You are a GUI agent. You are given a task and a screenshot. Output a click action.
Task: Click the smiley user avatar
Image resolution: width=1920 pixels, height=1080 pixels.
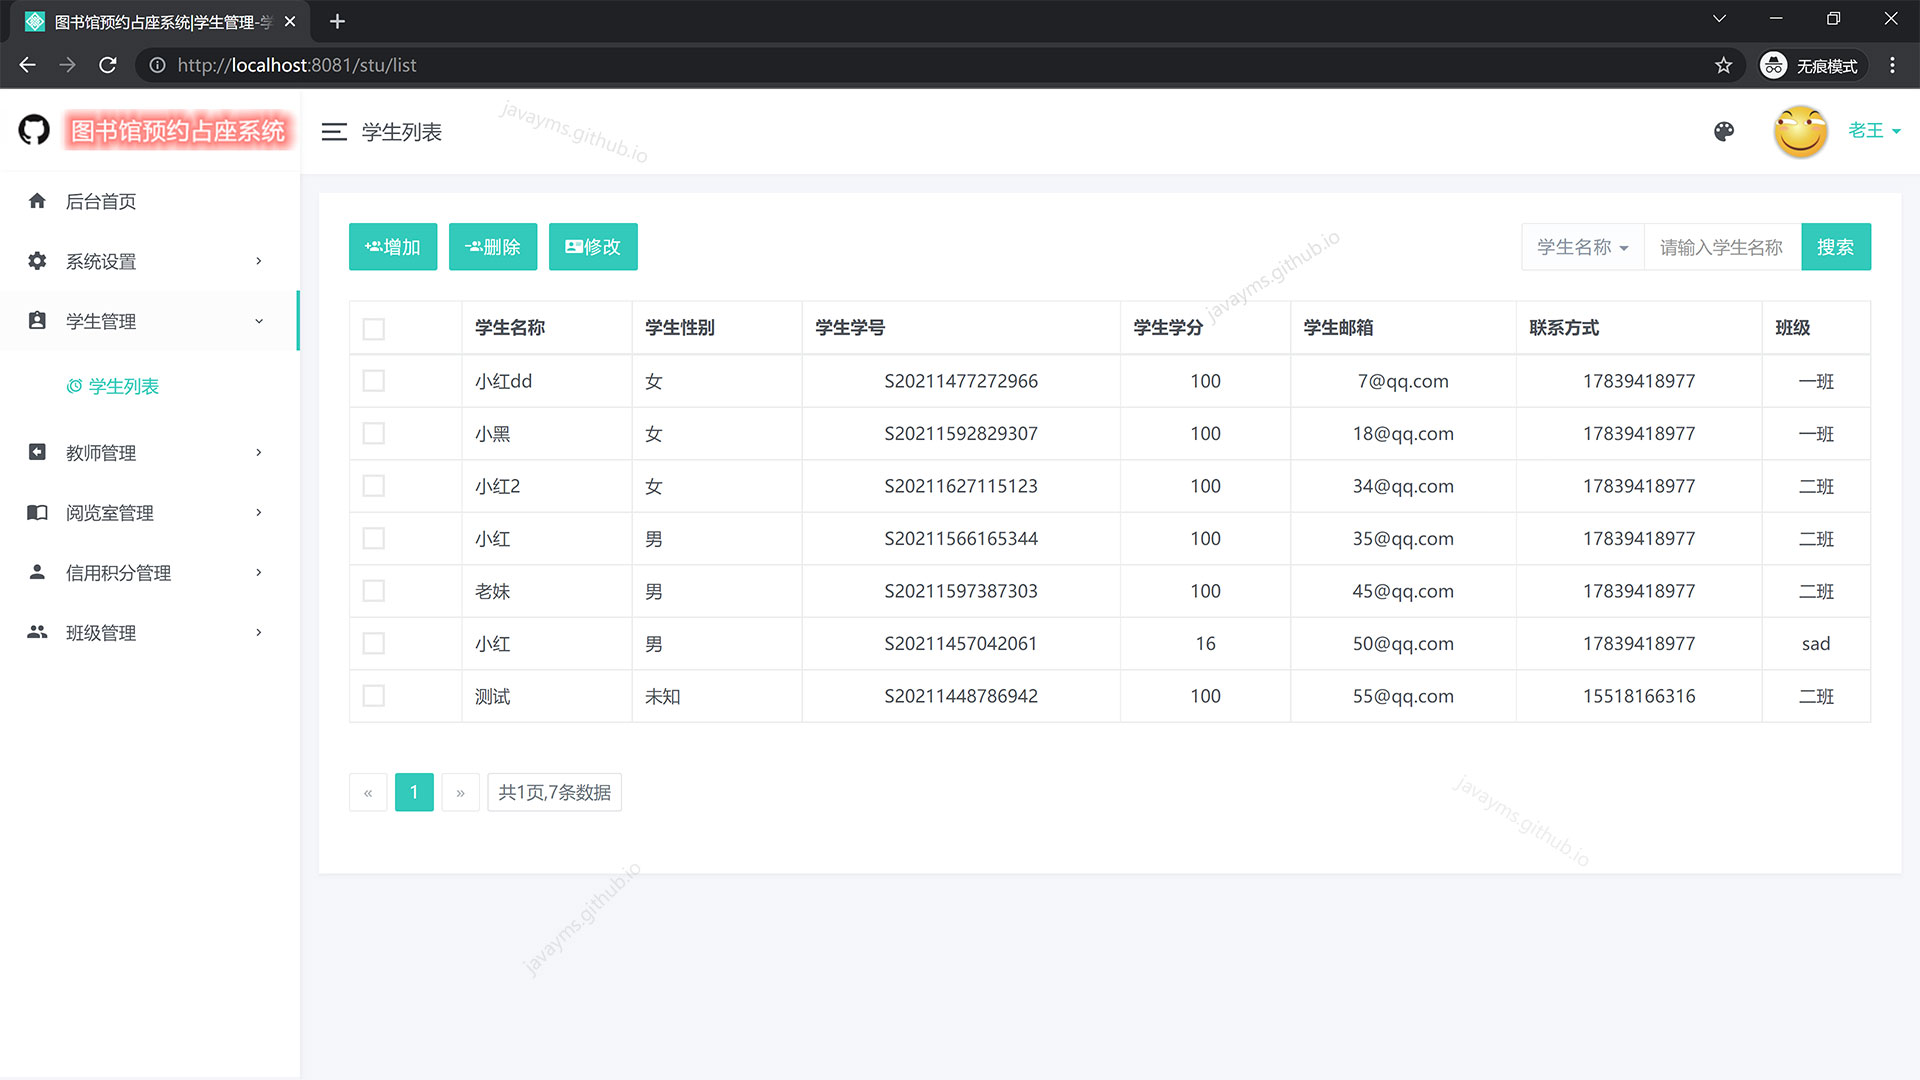click(1800, 132)
